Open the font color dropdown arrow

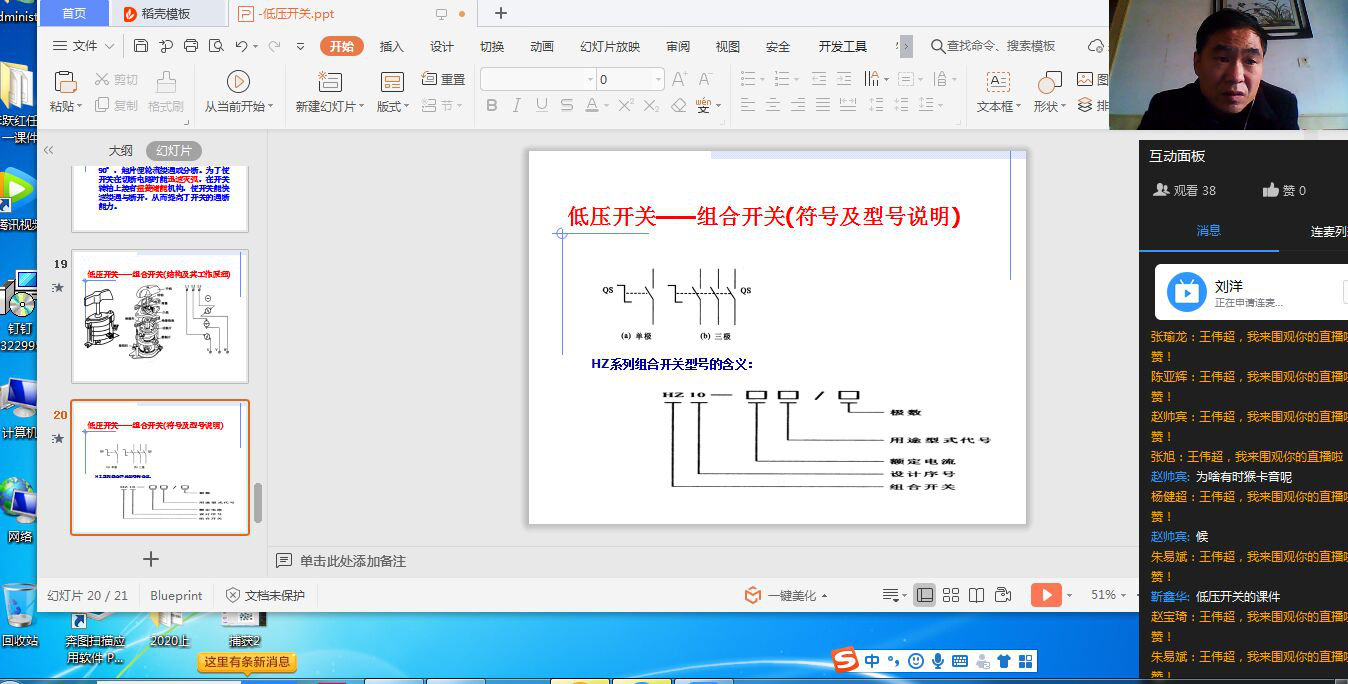(x=606, y=106)
